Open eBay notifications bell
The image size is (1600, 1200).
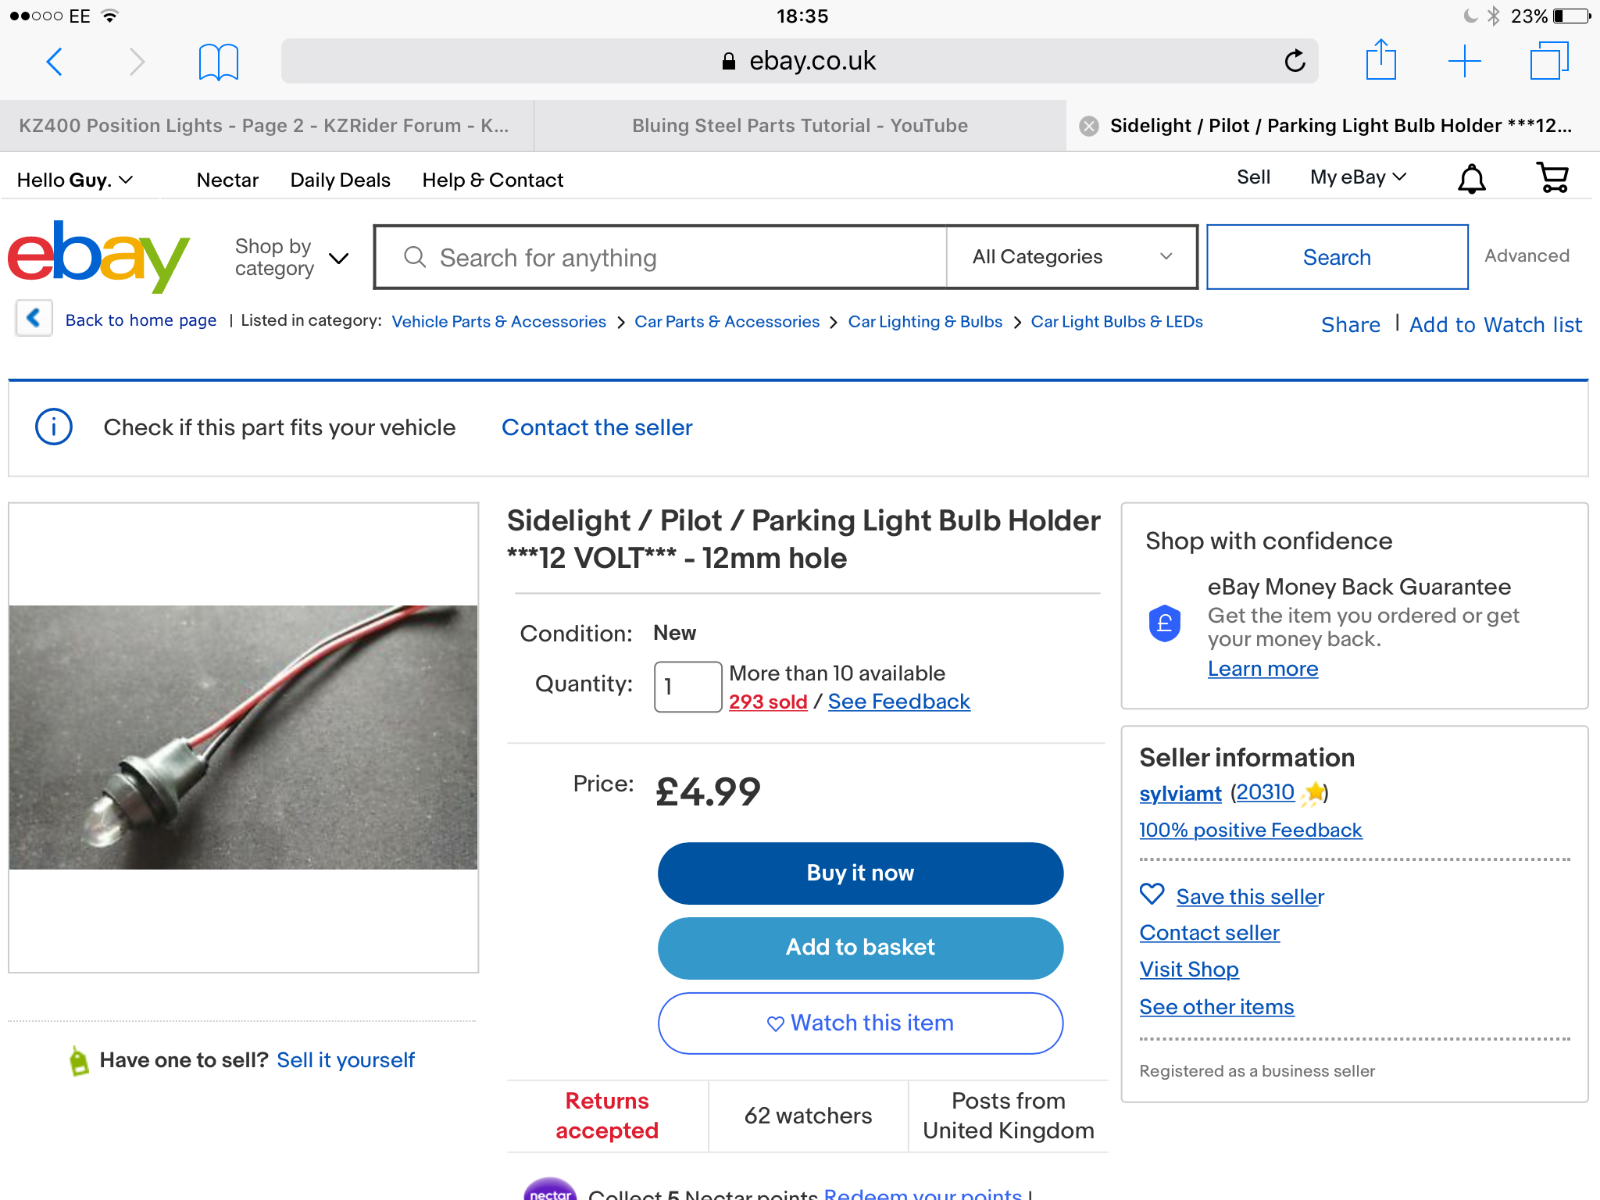[1471, 179]
